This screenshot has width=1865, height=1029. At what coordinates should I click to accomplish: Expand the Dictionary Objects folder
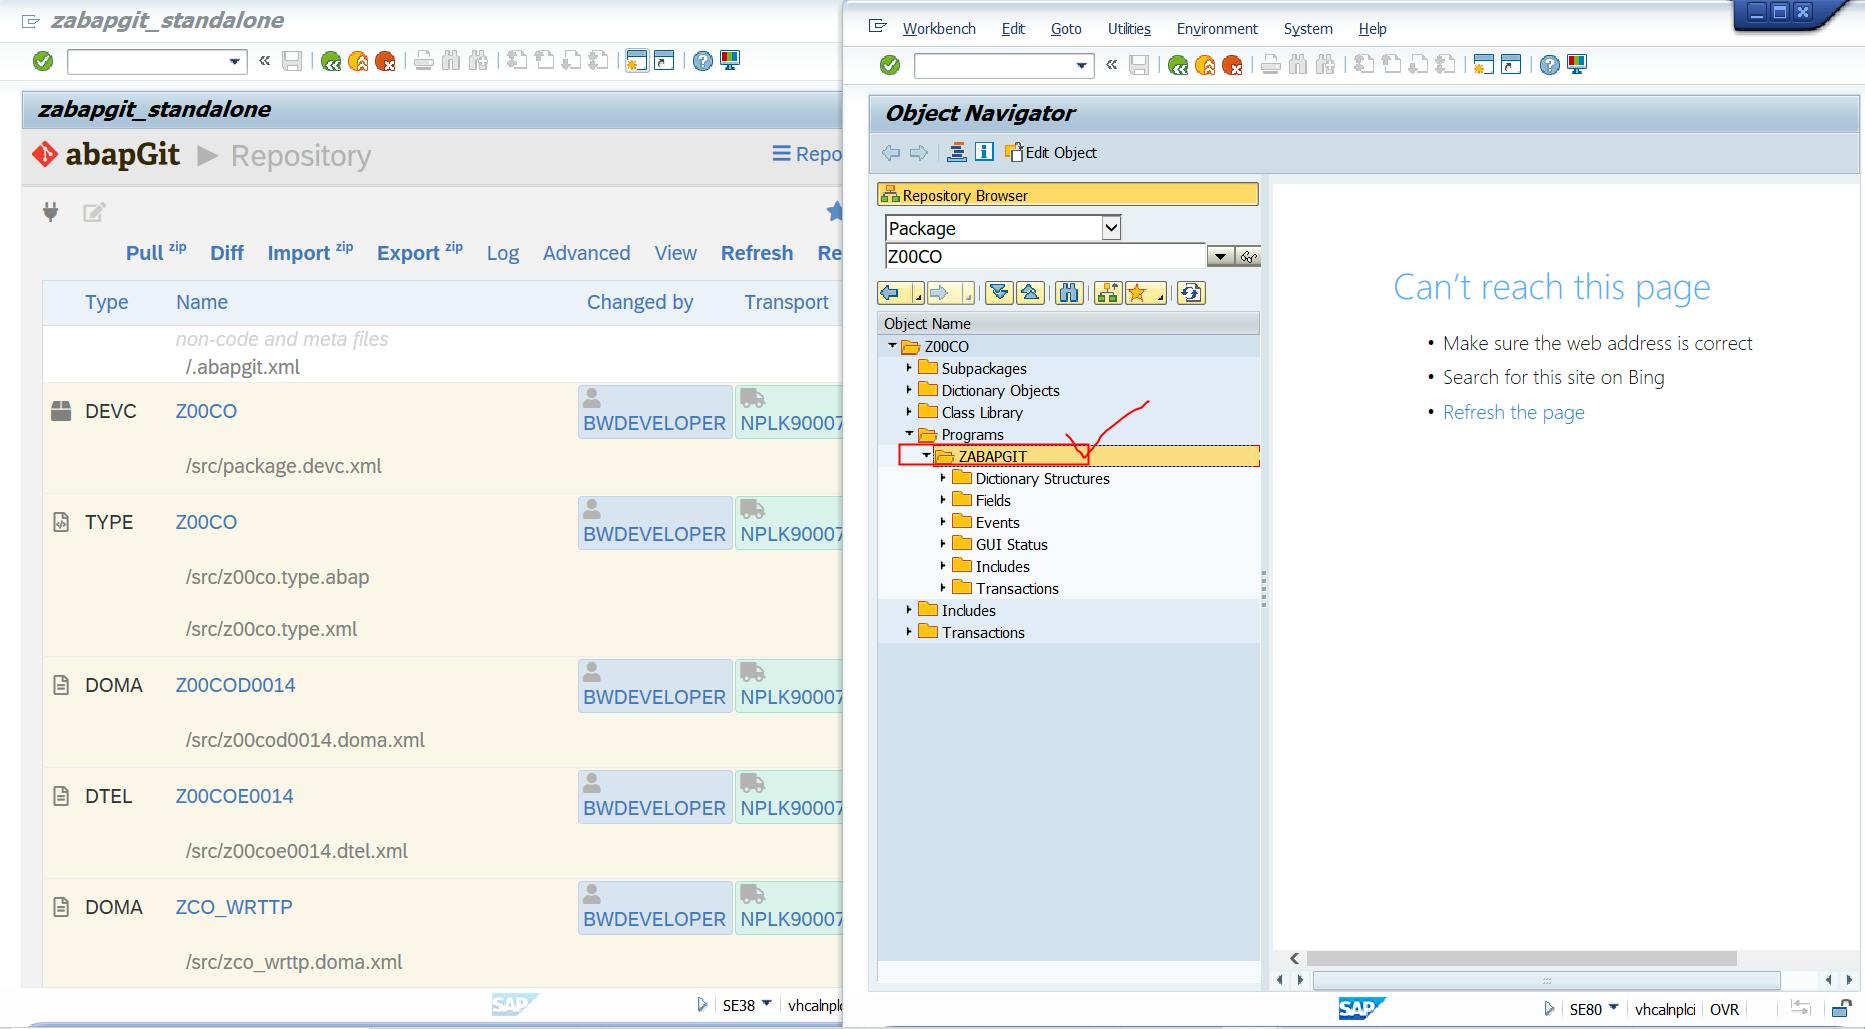pos(909,390)
